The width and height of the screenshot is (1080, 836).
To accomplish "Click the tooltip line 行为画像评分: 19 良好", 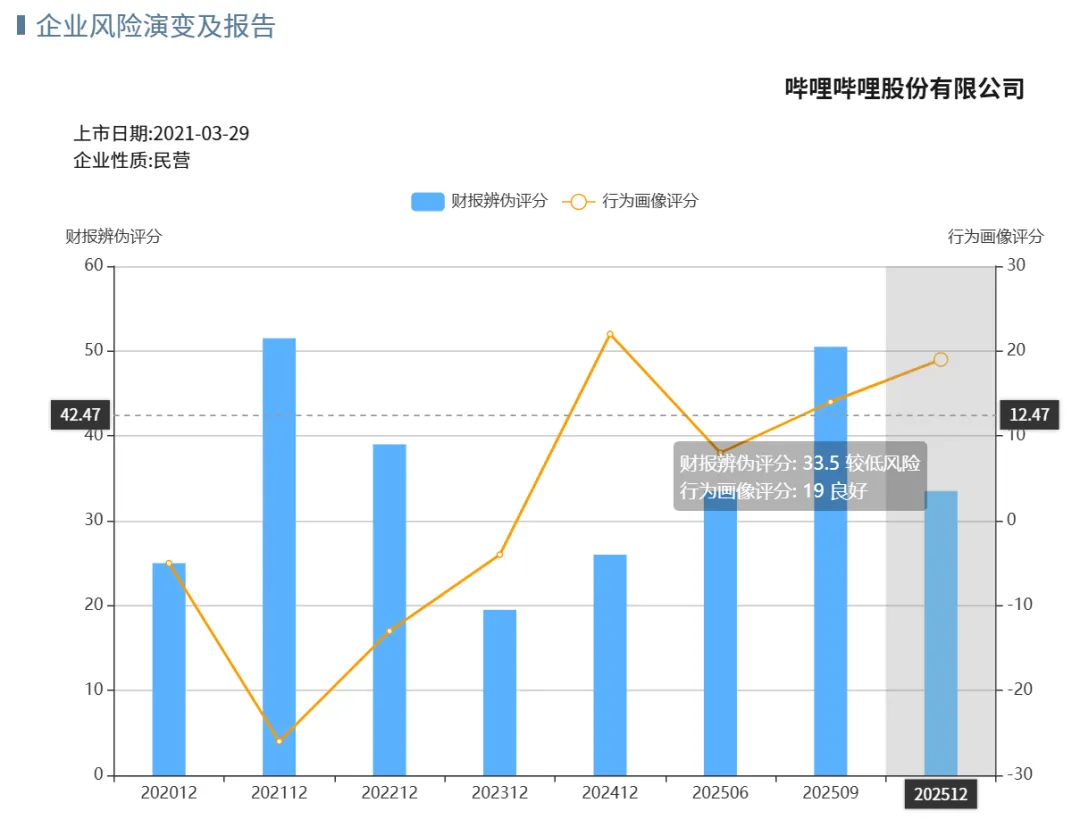I will pos(773,491).
